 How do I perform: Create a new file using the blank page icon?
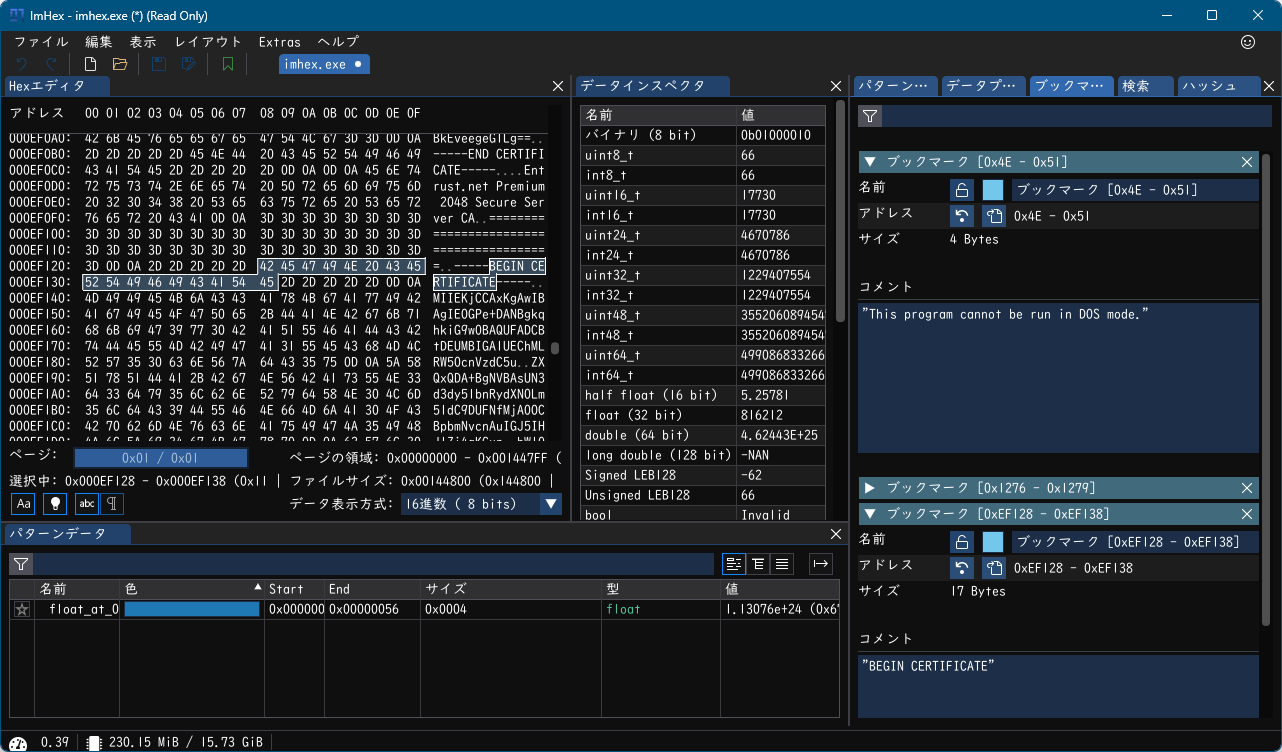(88, 63)
